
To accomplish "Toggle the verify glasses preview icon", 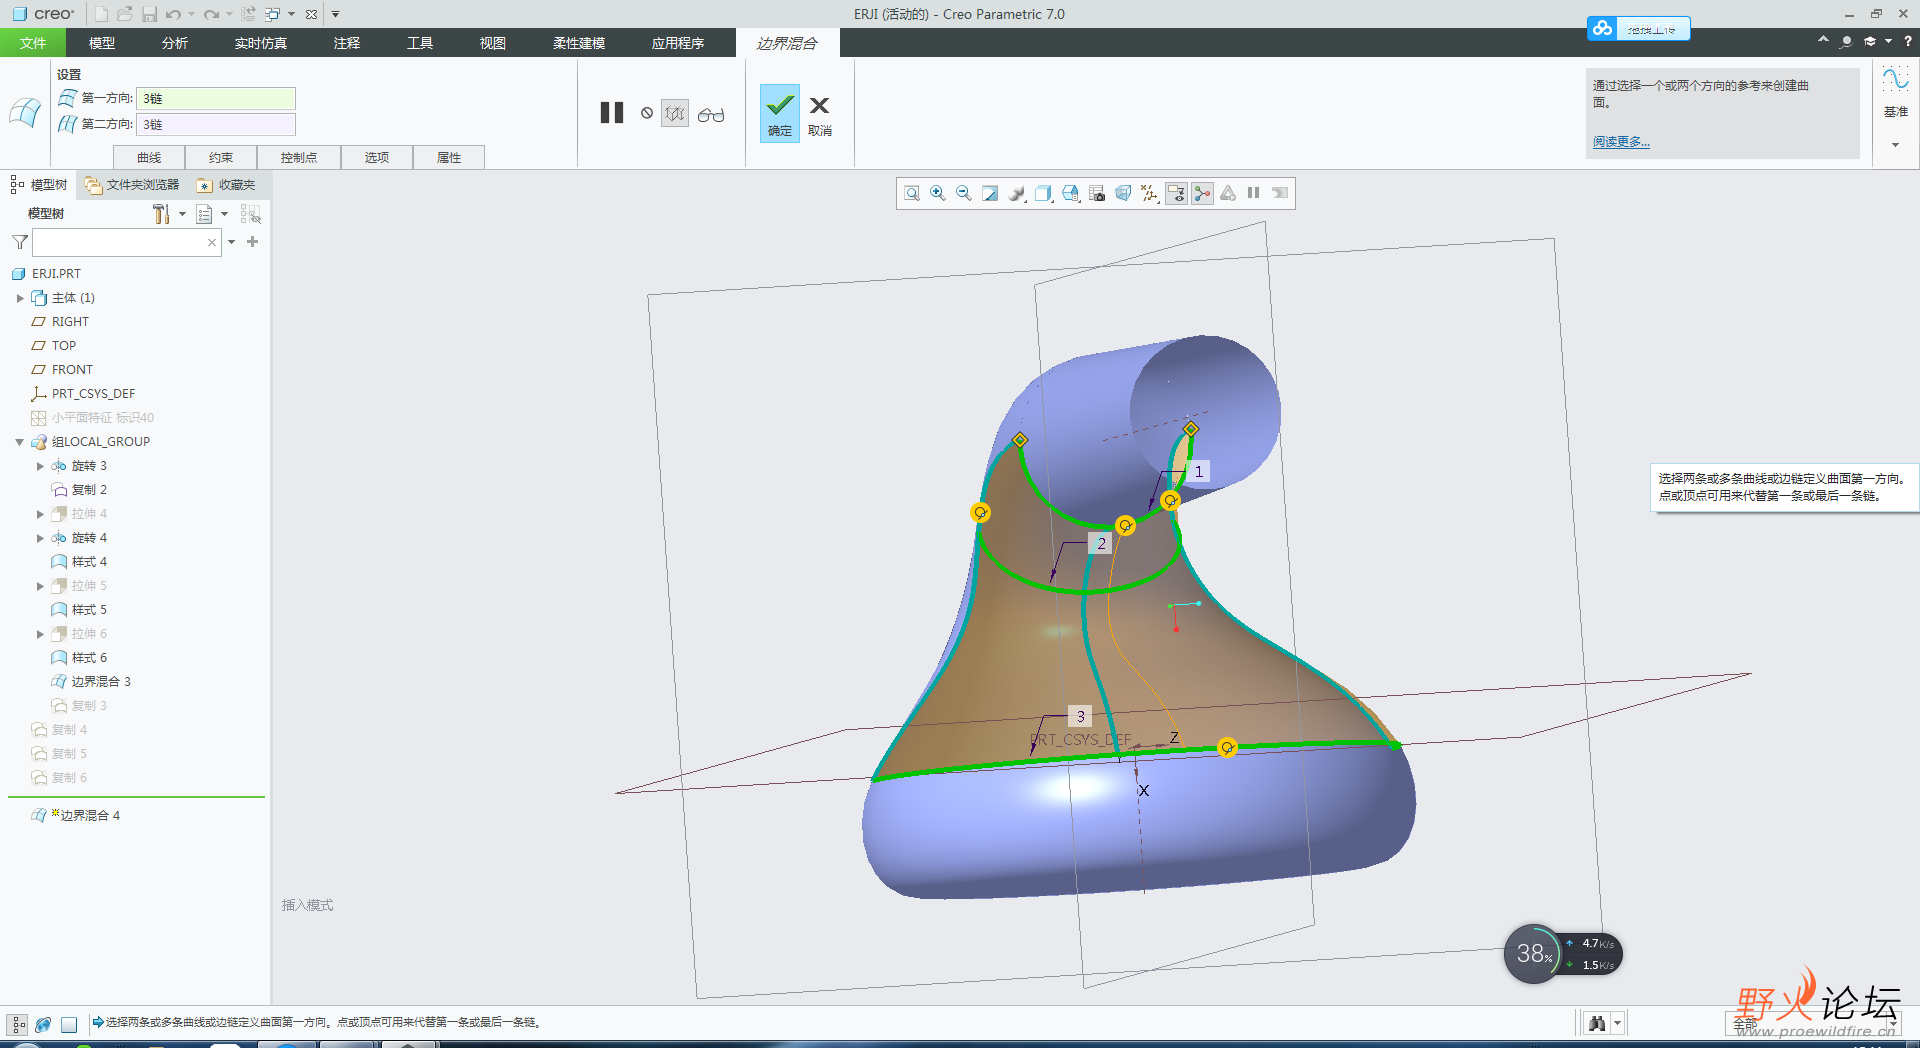I will click(x=711, y=115).
